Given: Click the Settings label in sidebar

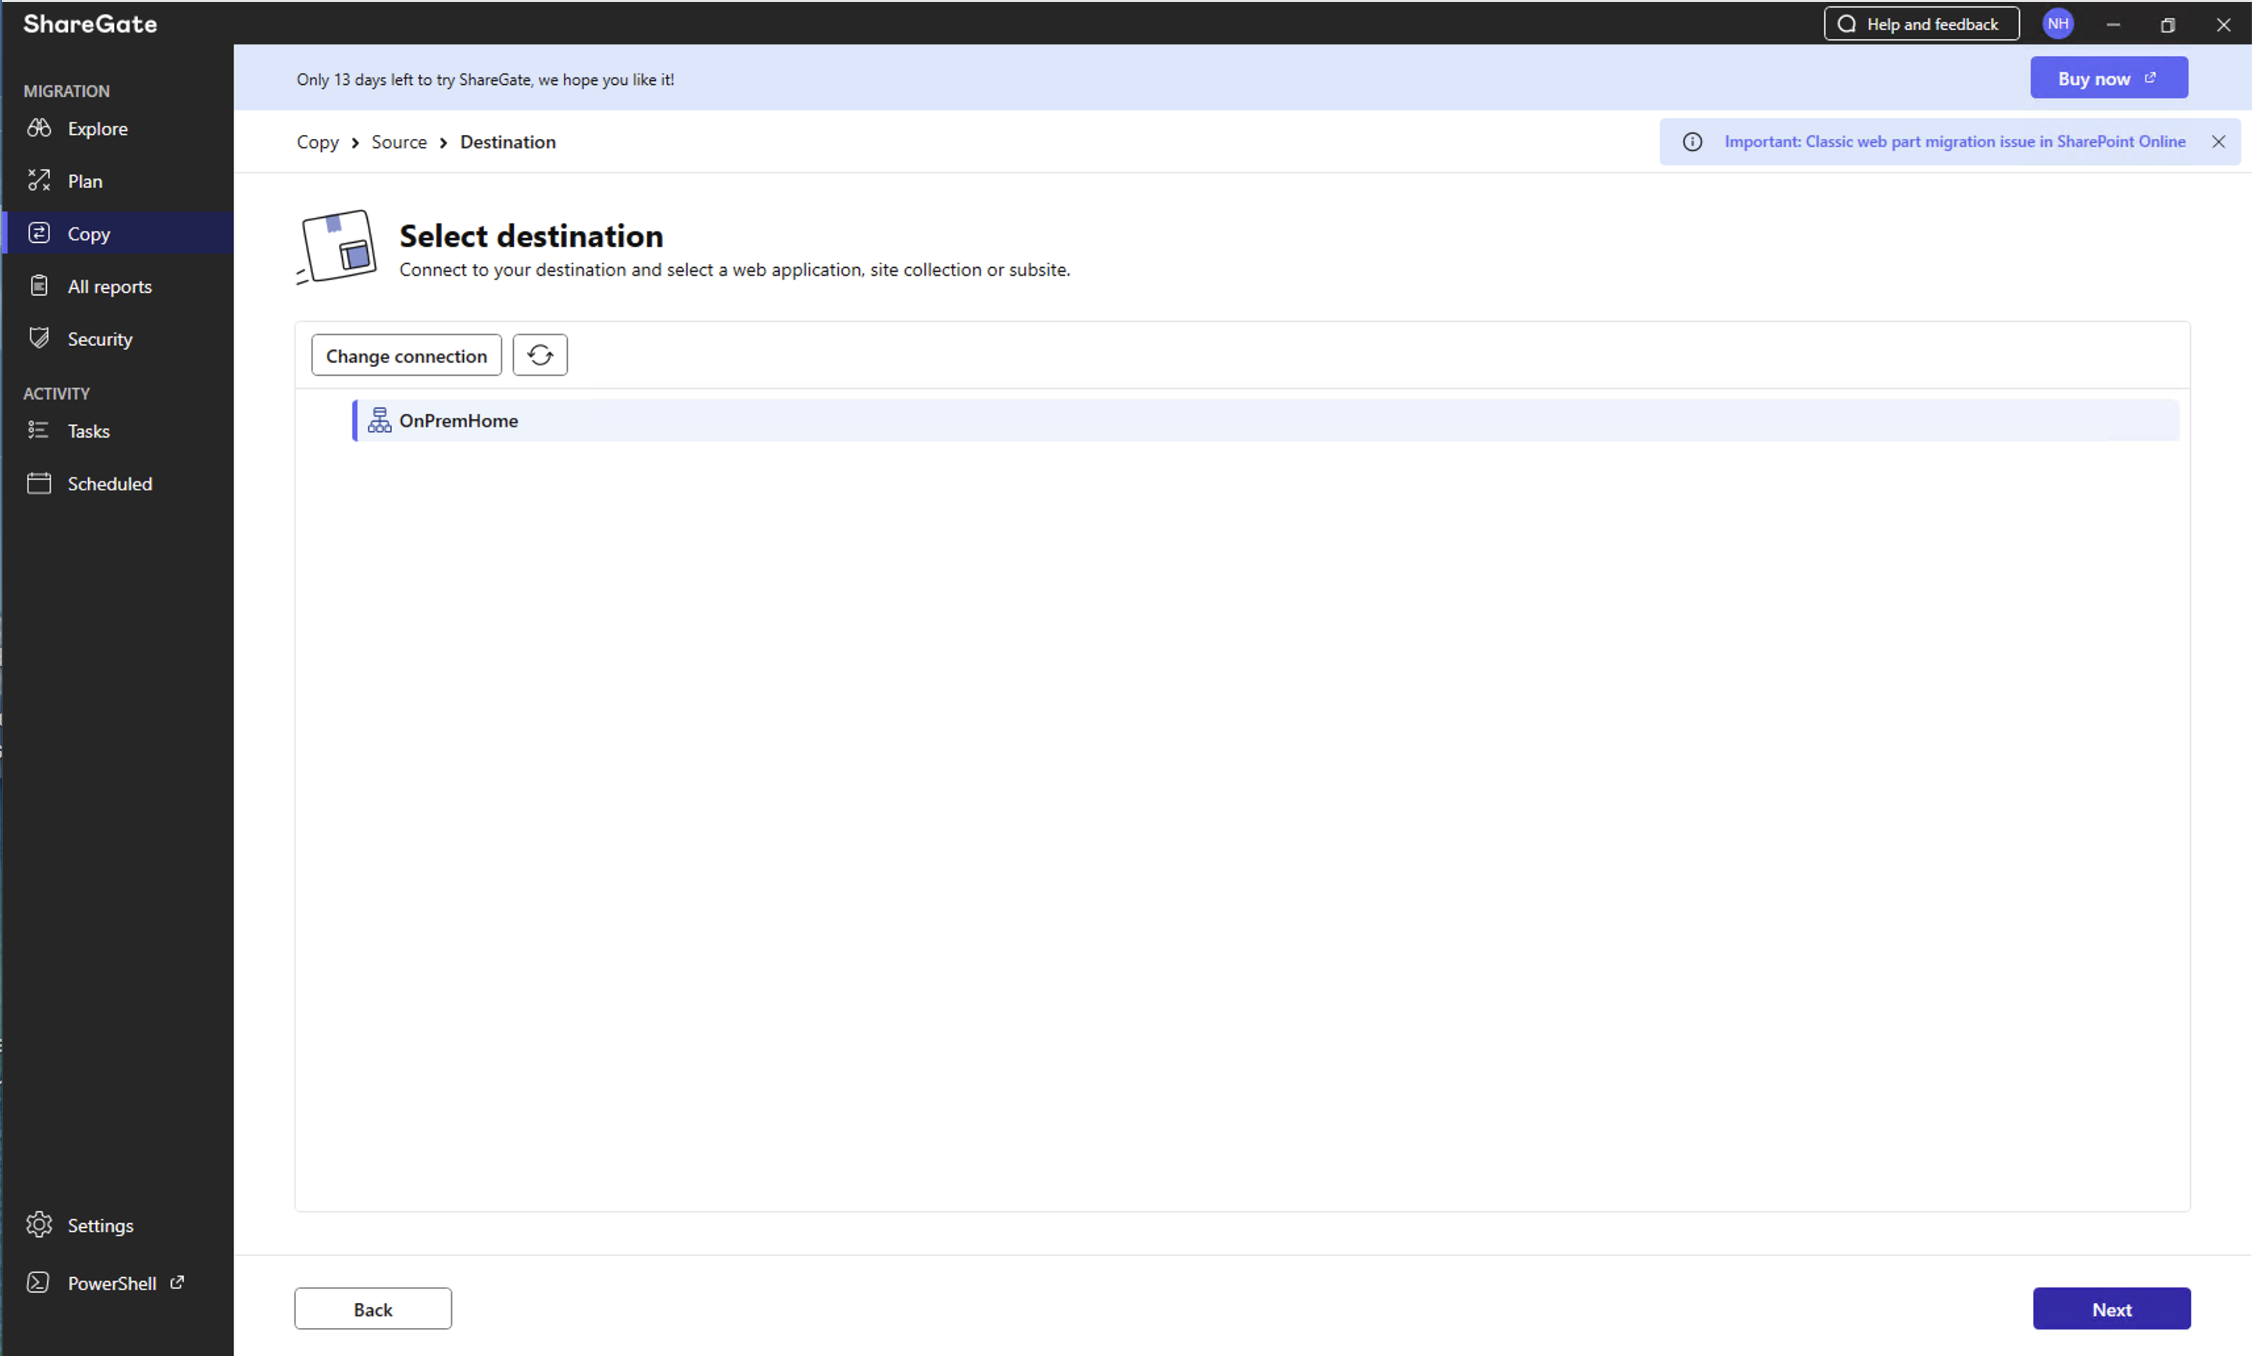Looking at the screenshot, I should (100, 1226).
